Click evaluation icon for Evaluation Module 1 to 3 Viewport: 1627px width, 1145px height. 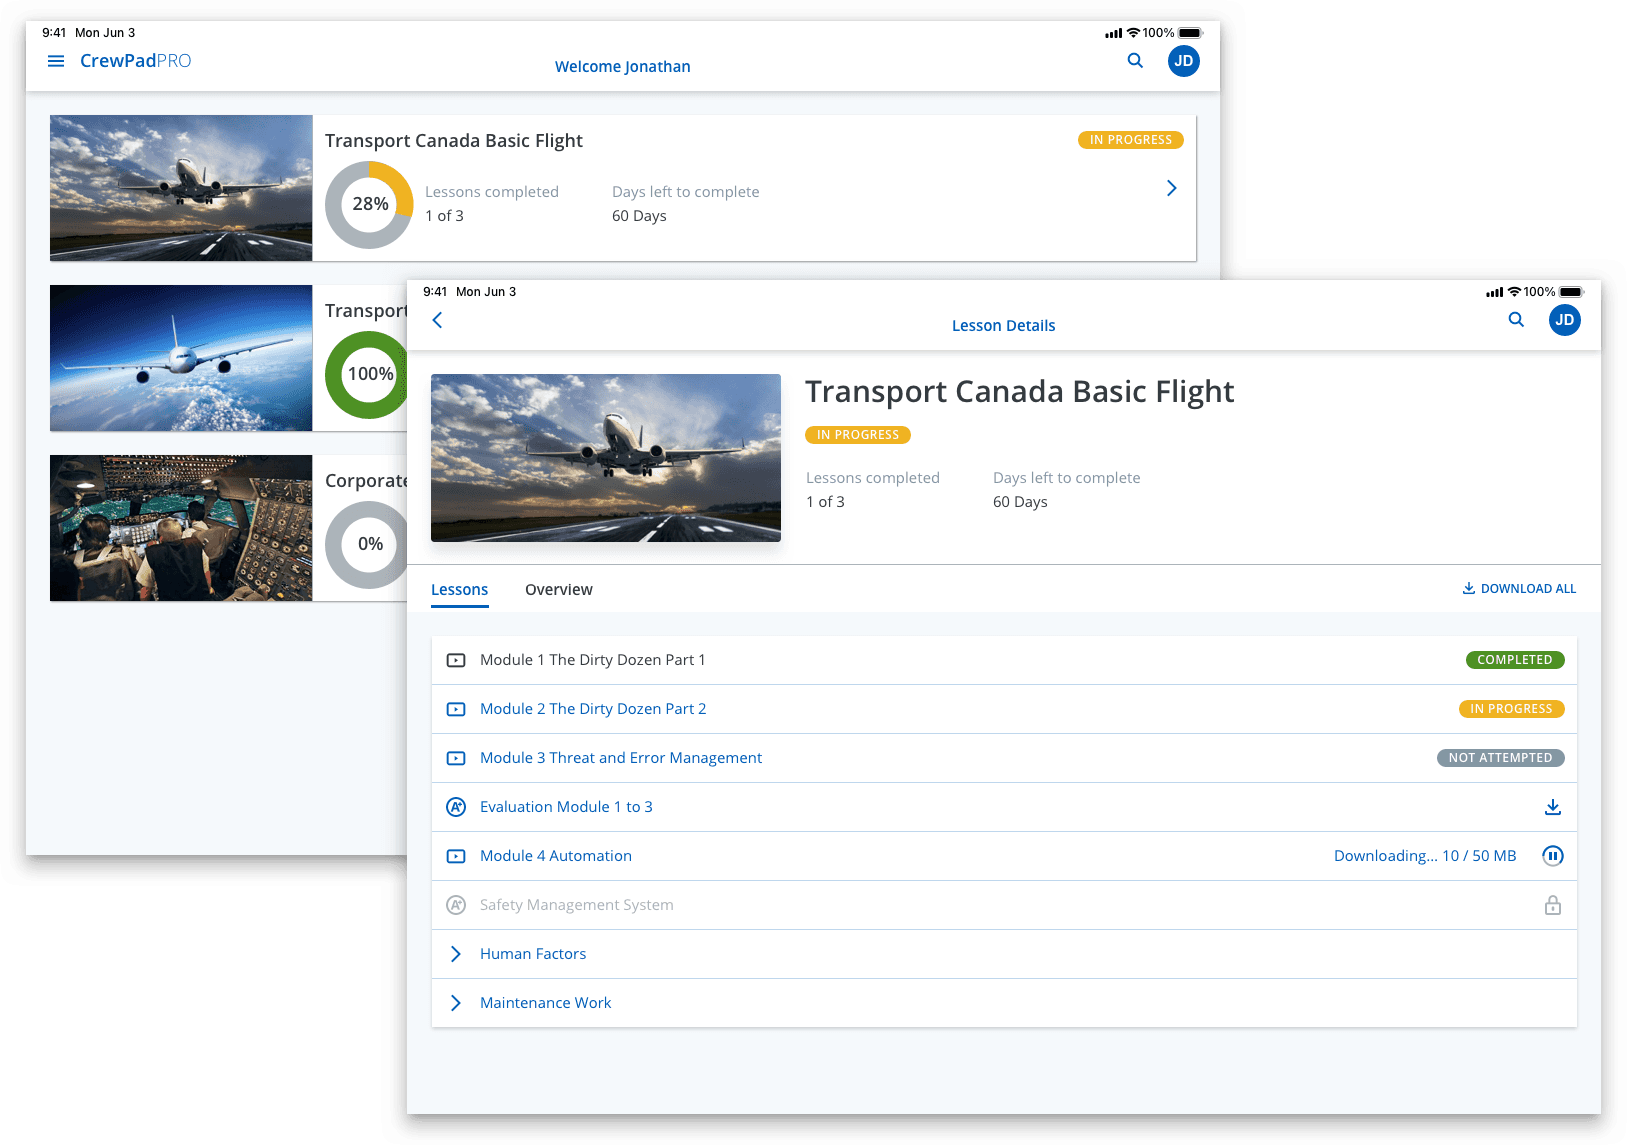point(456,807)
